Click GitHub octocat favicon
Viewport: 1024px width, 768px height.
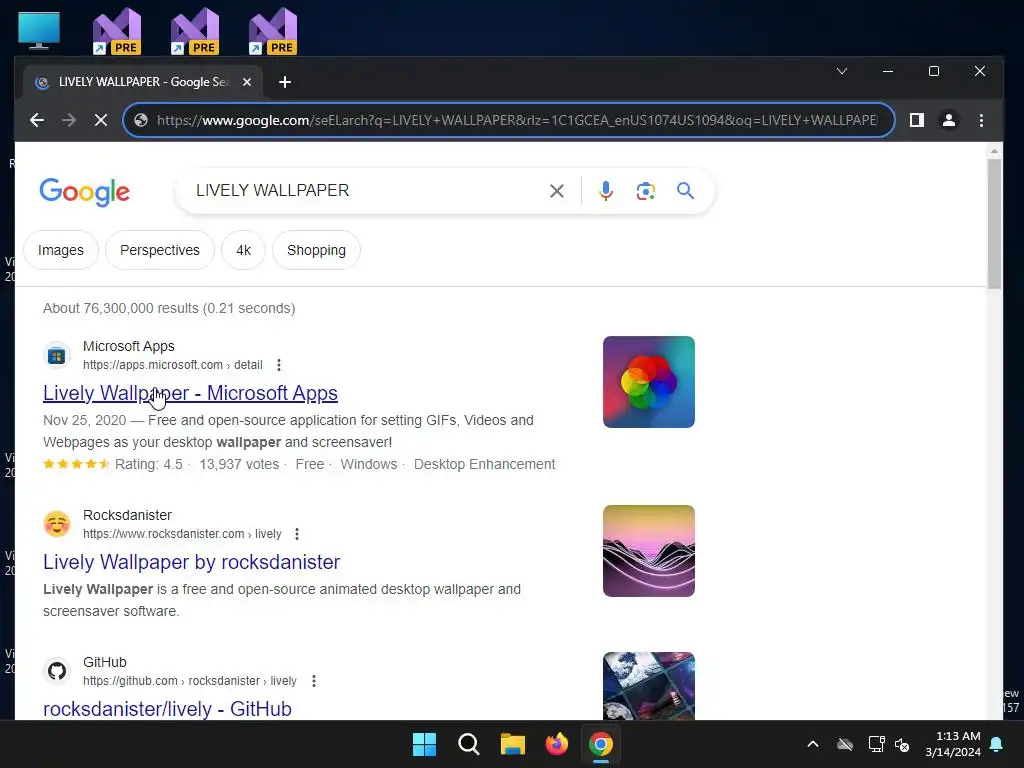[x=57, y=671]
